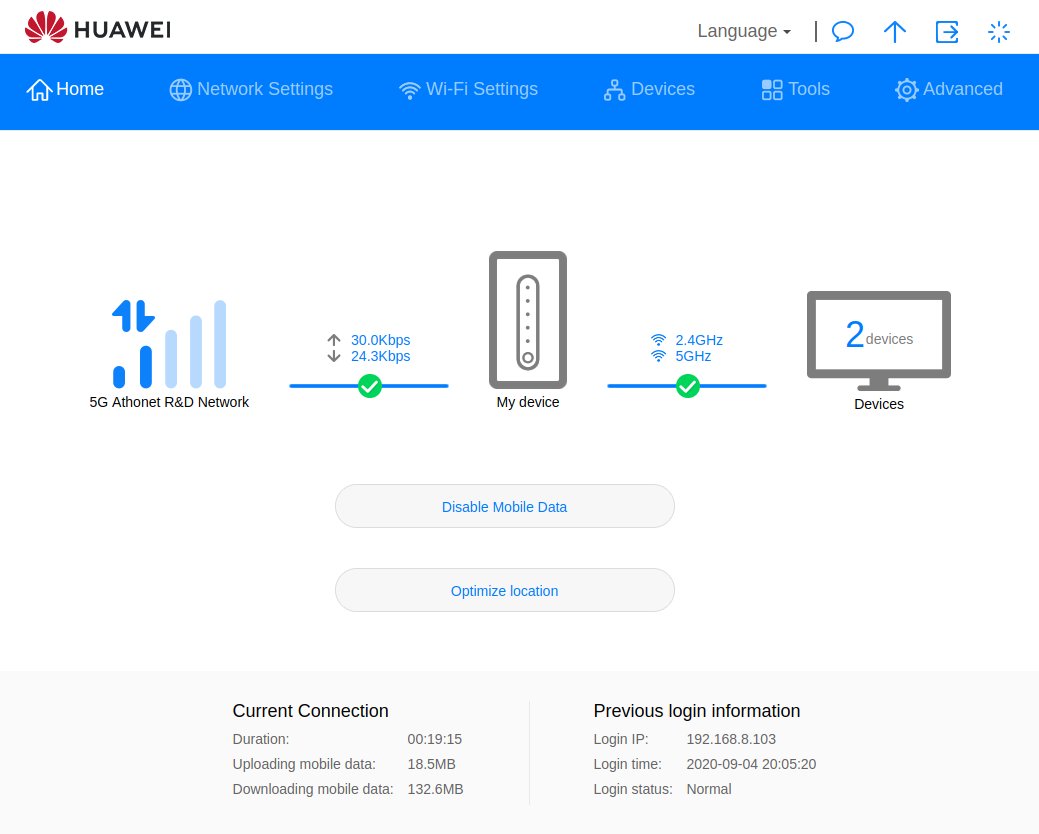The image size is (1039, 834).
Task: Open the SMS message bubble icon
Action: point(843,31)
